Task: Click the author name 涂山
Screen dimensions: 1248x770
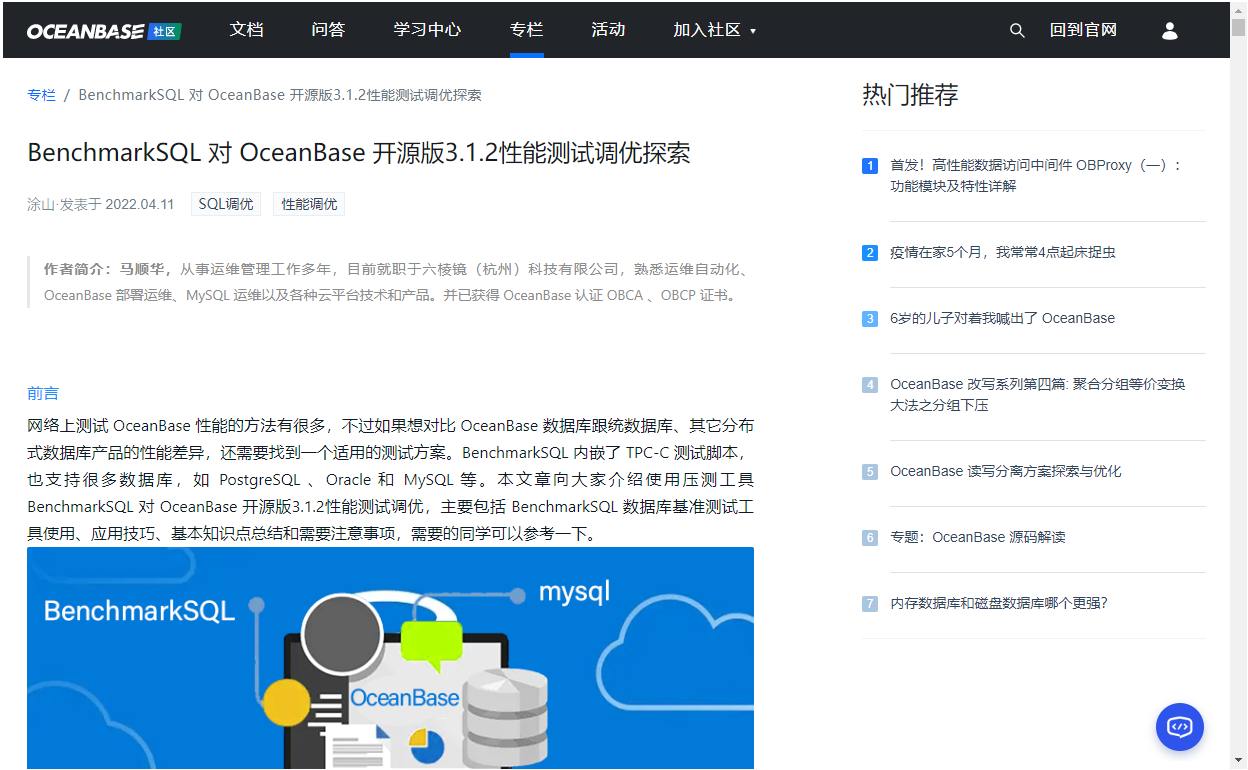Action: point(41,205)
